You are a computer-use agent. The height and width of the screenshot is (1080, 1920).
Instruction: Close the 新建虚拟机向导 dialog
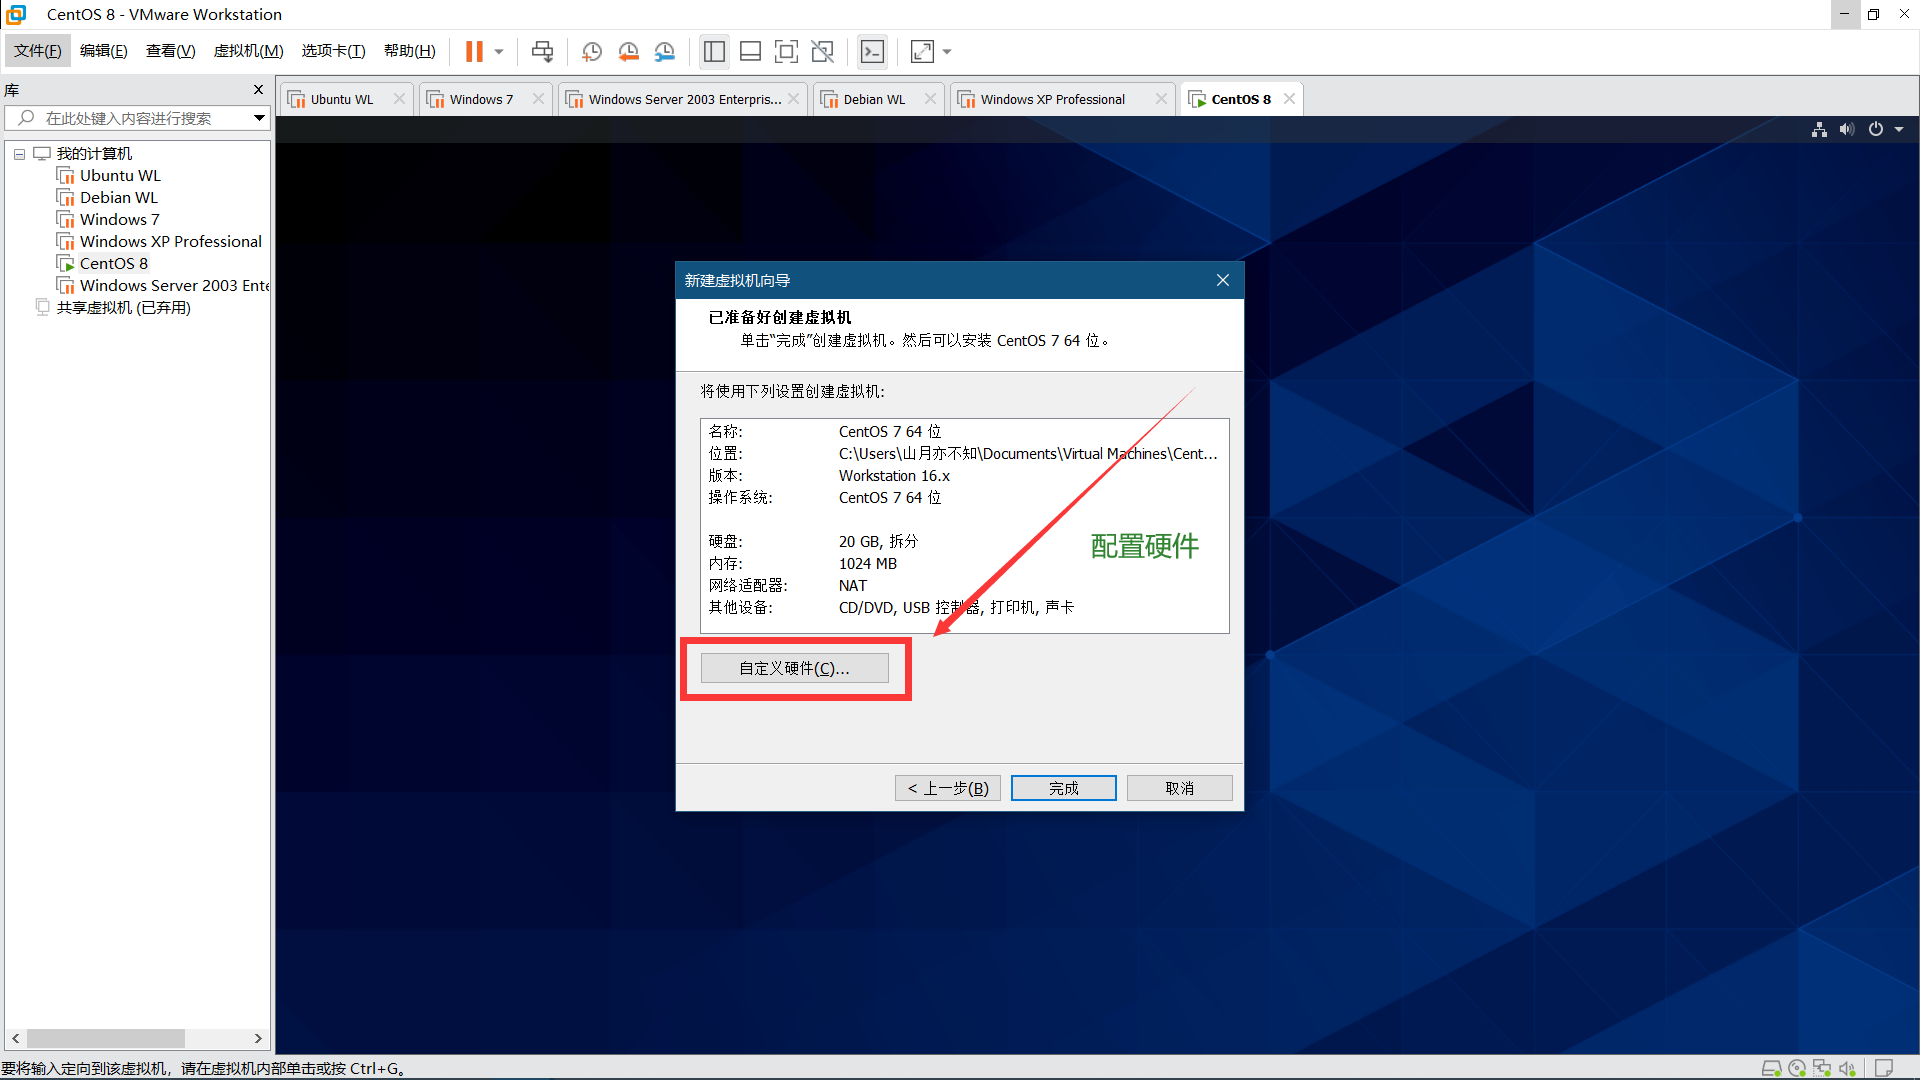click(x=1222, y=280)
